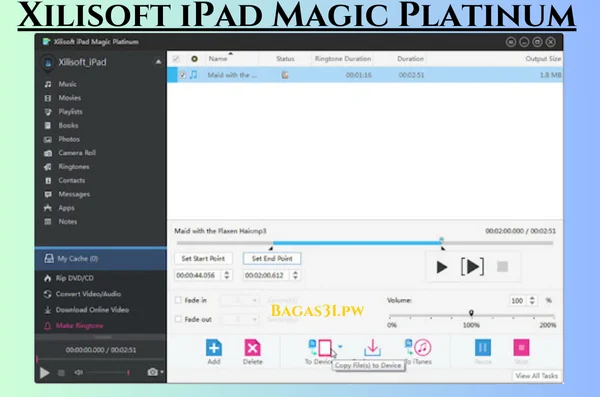Screen dimensions: 600x397
Task: Sort by Output Size column
Action: pyautogui.click(x=543, y=59)
